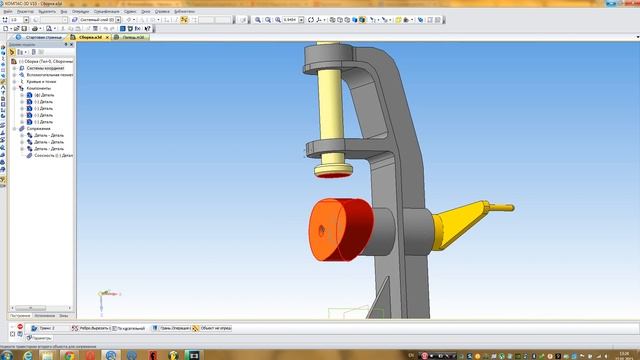Click the context help arrow icon

(147, 29)
